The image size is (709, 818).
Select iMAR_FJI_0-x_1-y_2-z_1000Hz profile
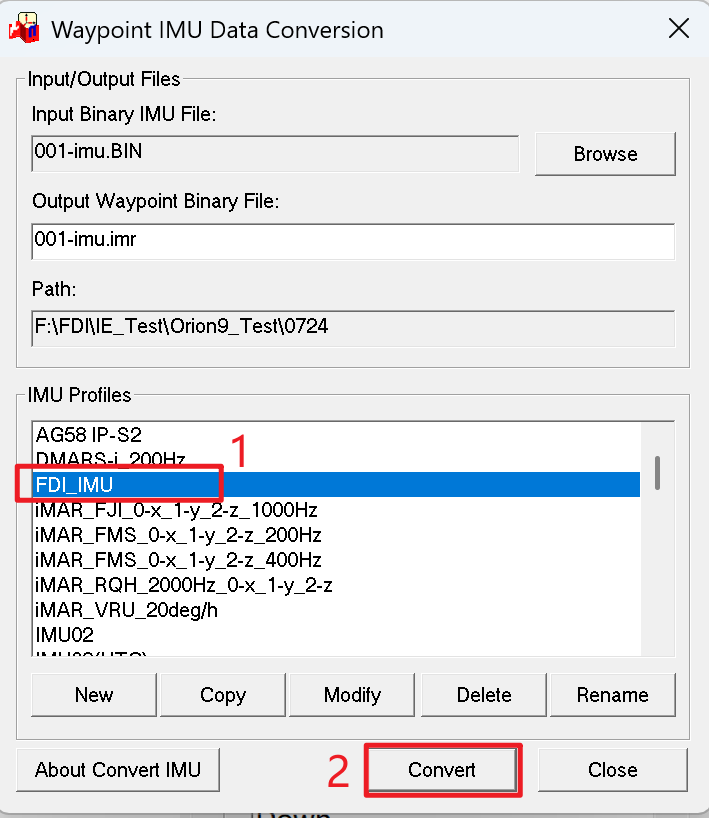point(337,510)
